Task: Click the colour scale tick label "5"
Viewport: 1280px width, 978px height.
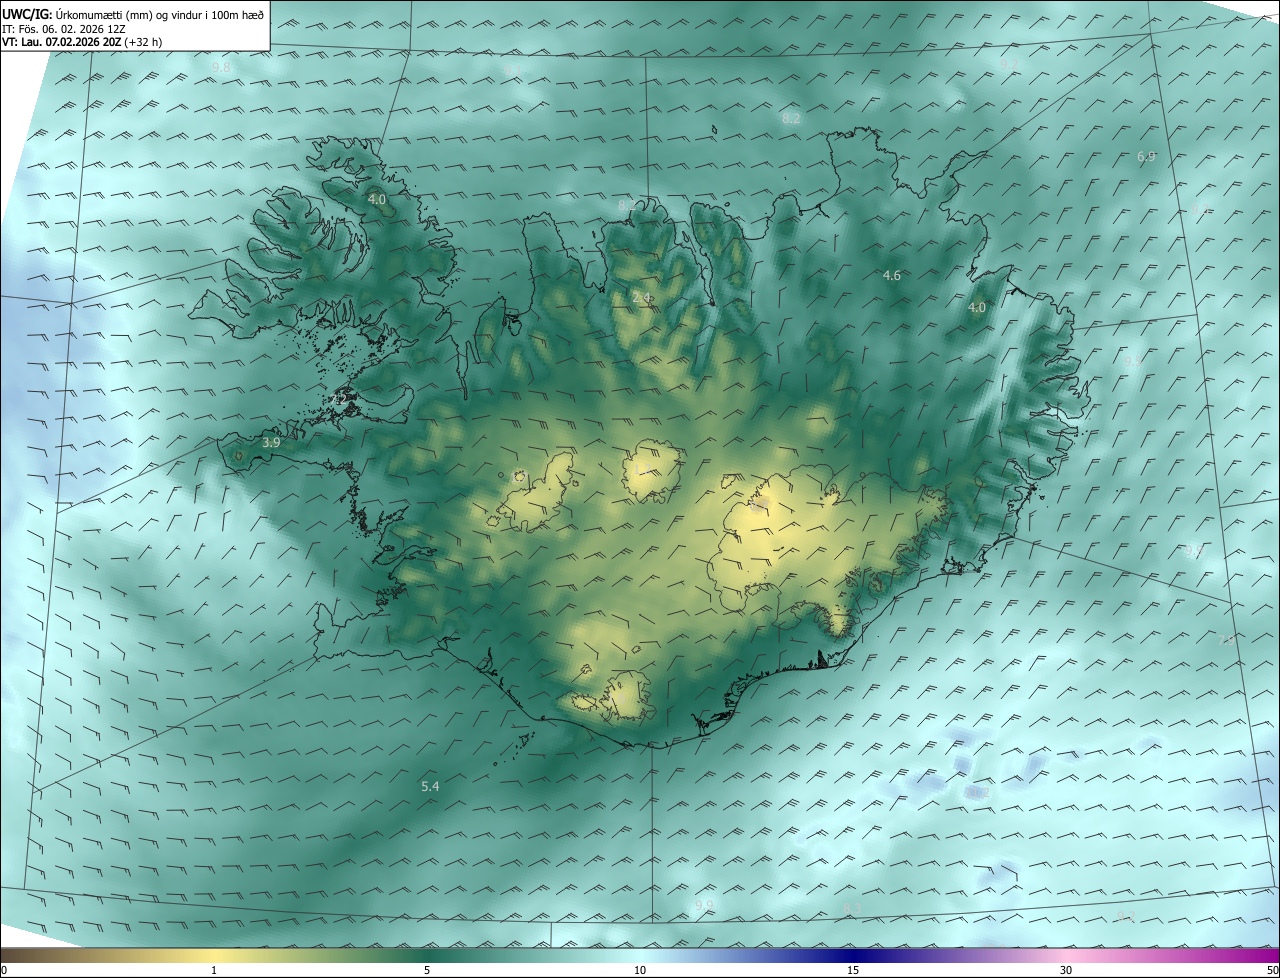Action: 427,971
